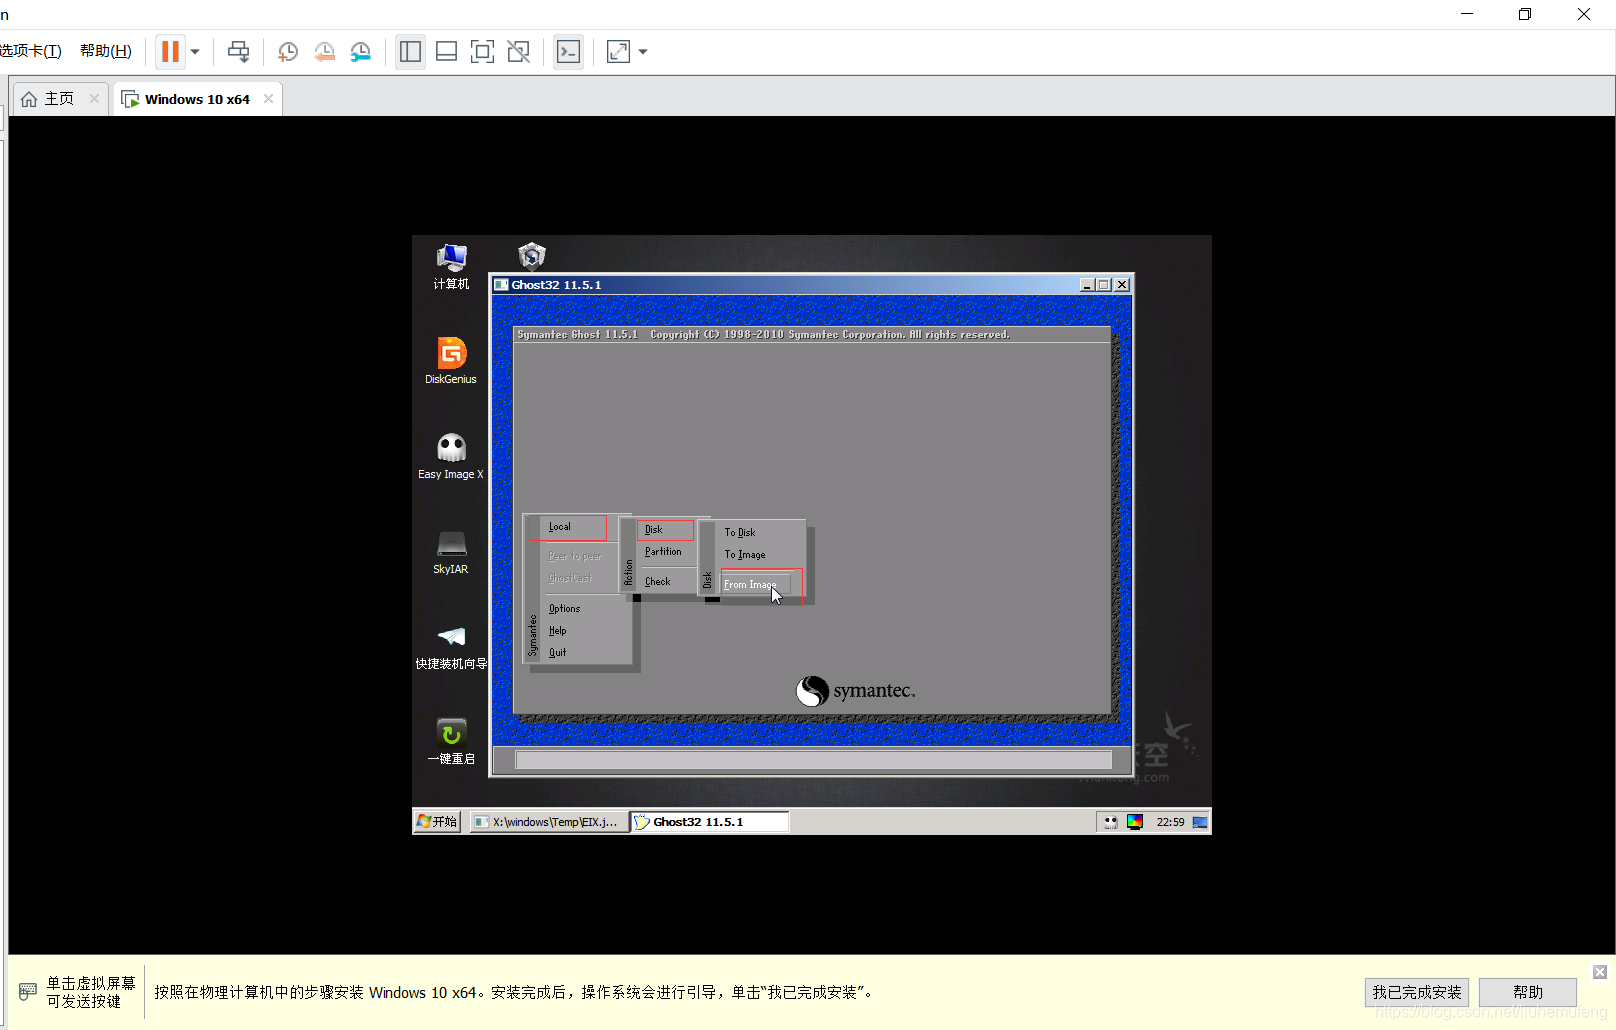The height and width of the screenshot is (1030, 1616).
Task: Dismiss the yellow install notification bar
Action: pyautogui.click(x=1600, y=972)
